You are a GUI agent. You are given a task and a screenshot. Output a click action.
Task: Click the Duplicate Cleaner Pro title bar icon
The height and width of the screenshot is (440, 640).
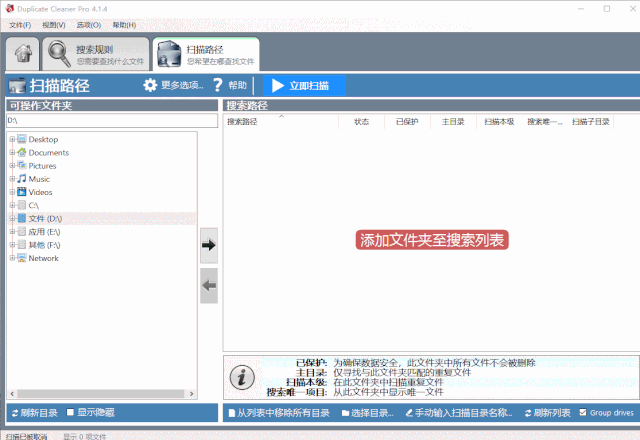pos(10,9)
